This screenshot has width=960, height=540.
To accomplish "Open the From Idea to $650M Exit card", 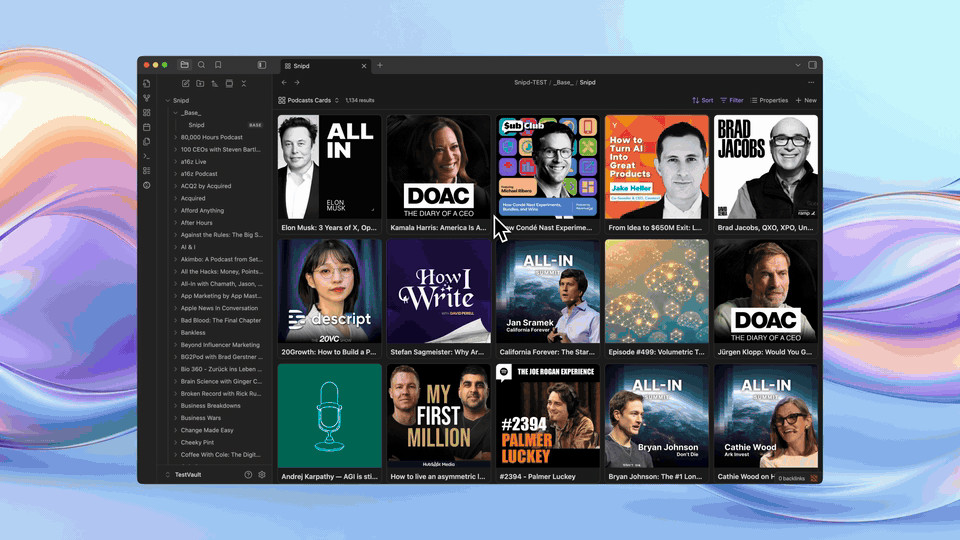I will coord(656,174).
